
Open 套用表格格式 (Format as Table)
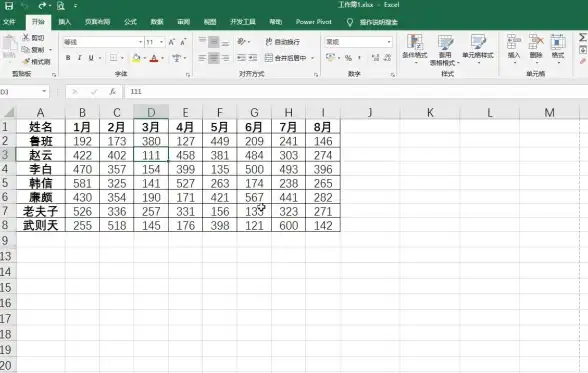[x=445, y=50]
